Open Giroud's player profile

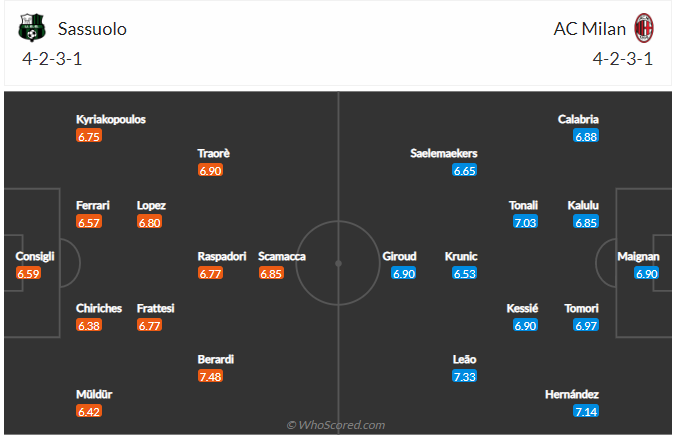pos(399,256)
